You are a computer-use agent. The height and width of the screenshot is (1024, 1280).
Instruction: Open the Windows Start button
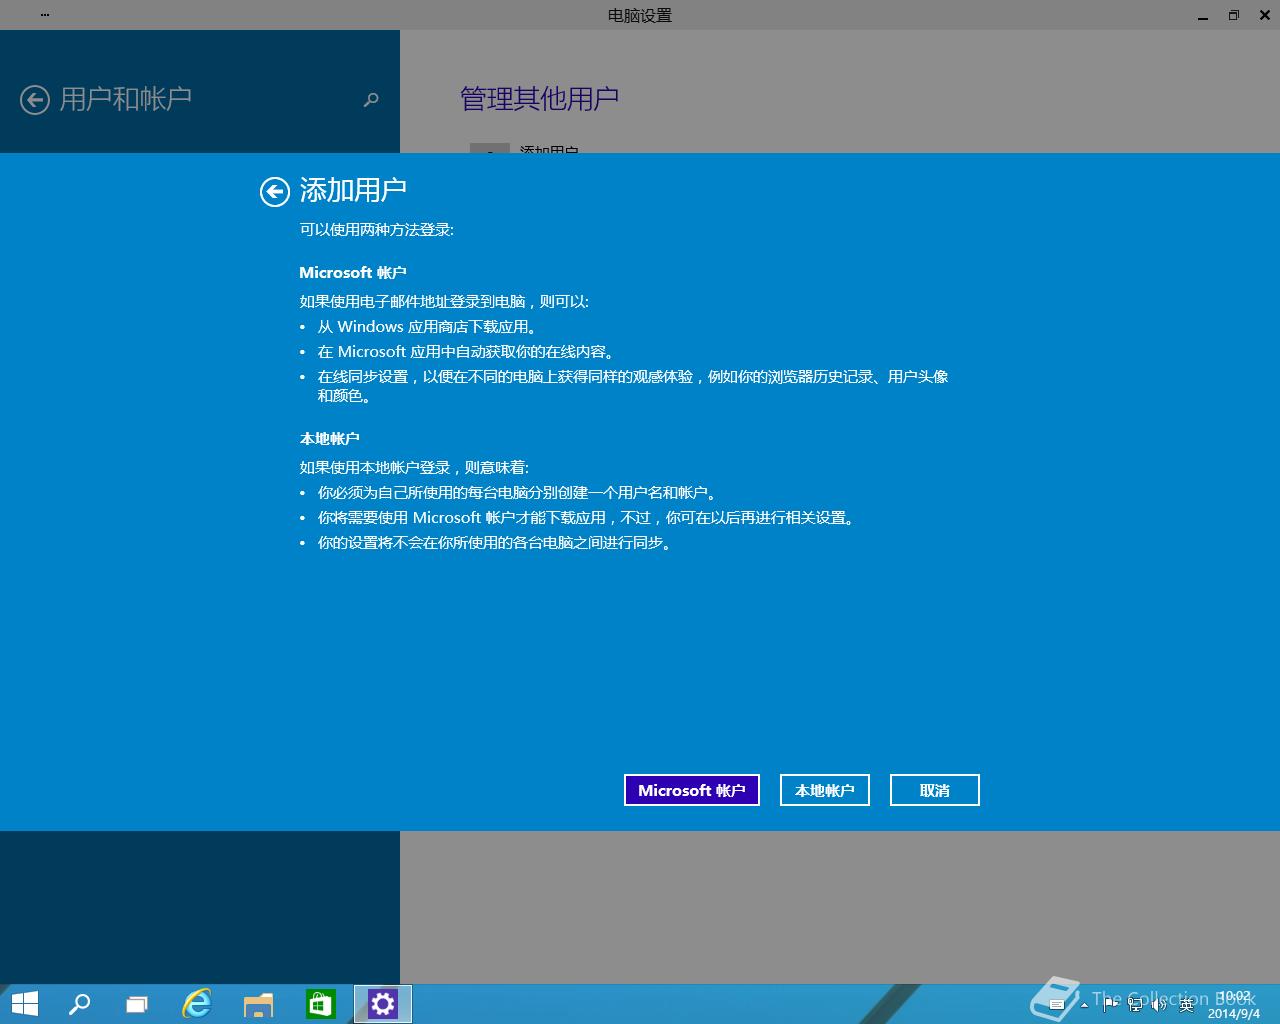tap(24, 1003)
